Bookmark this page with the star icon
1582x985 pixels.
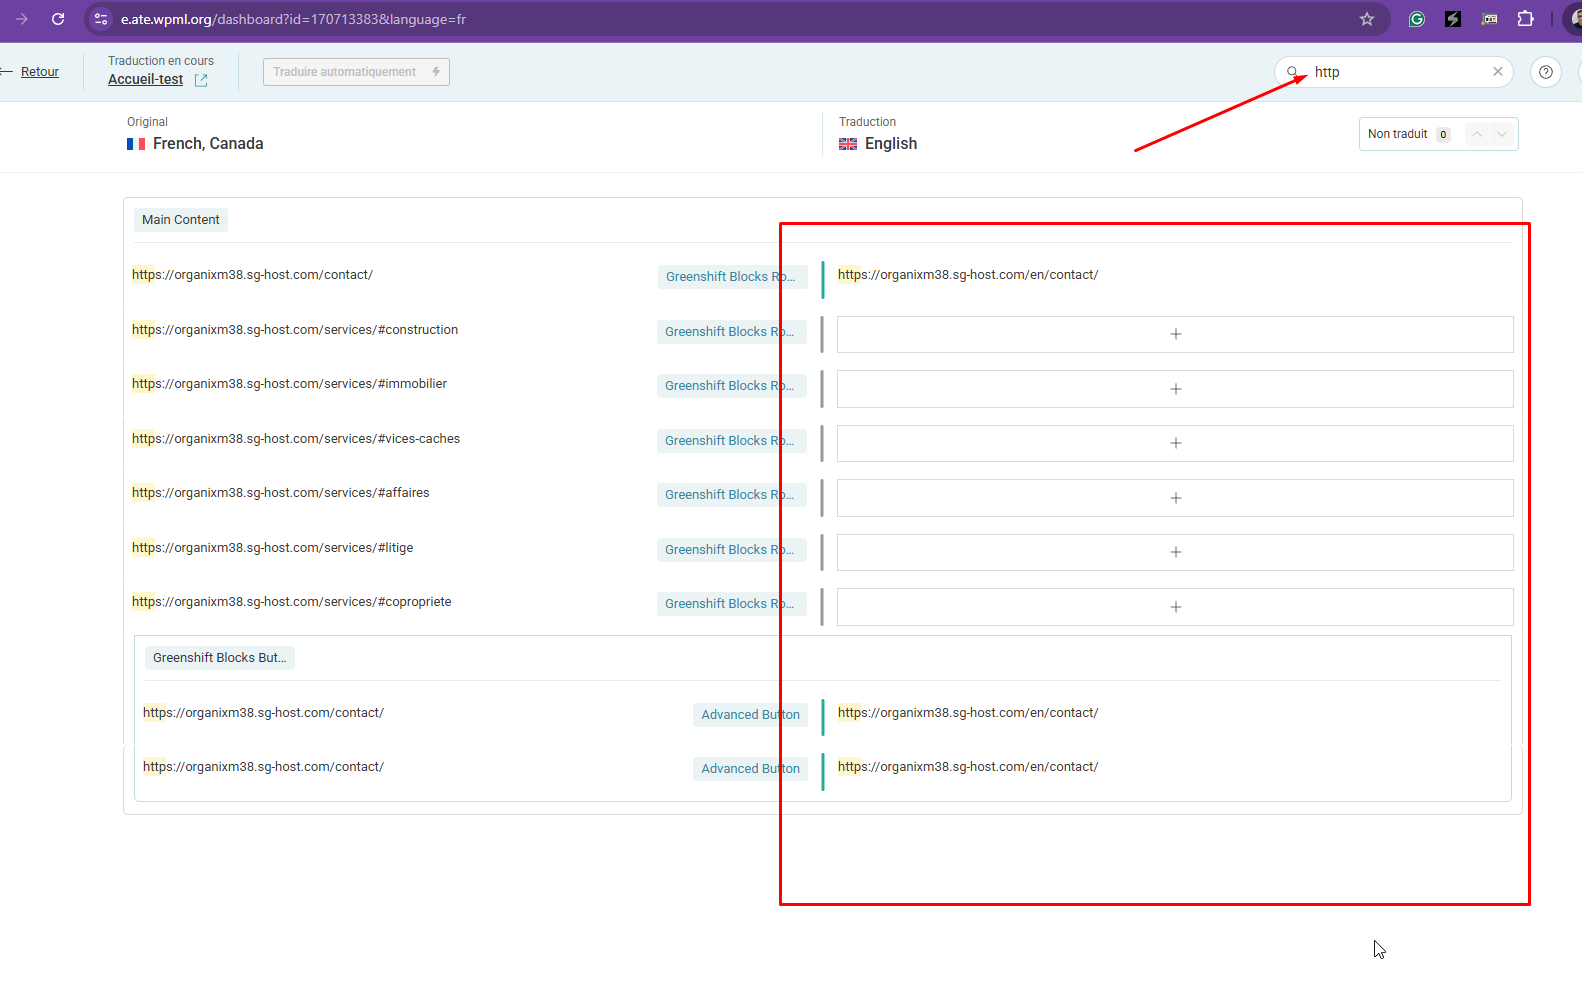pos(1367,19)
